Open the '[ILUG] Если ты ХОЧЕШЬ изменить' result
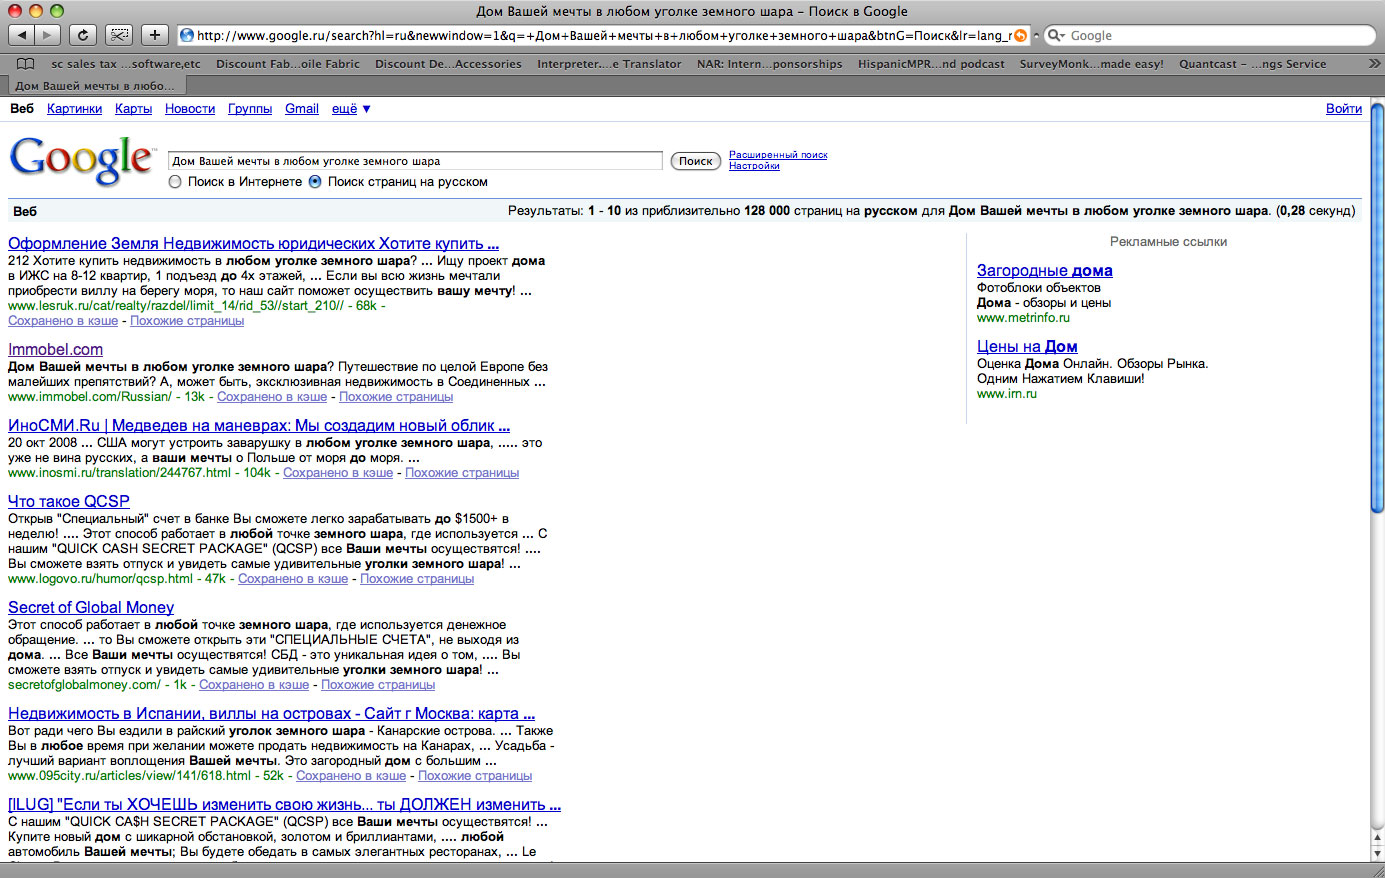 [x=284, y=804]
